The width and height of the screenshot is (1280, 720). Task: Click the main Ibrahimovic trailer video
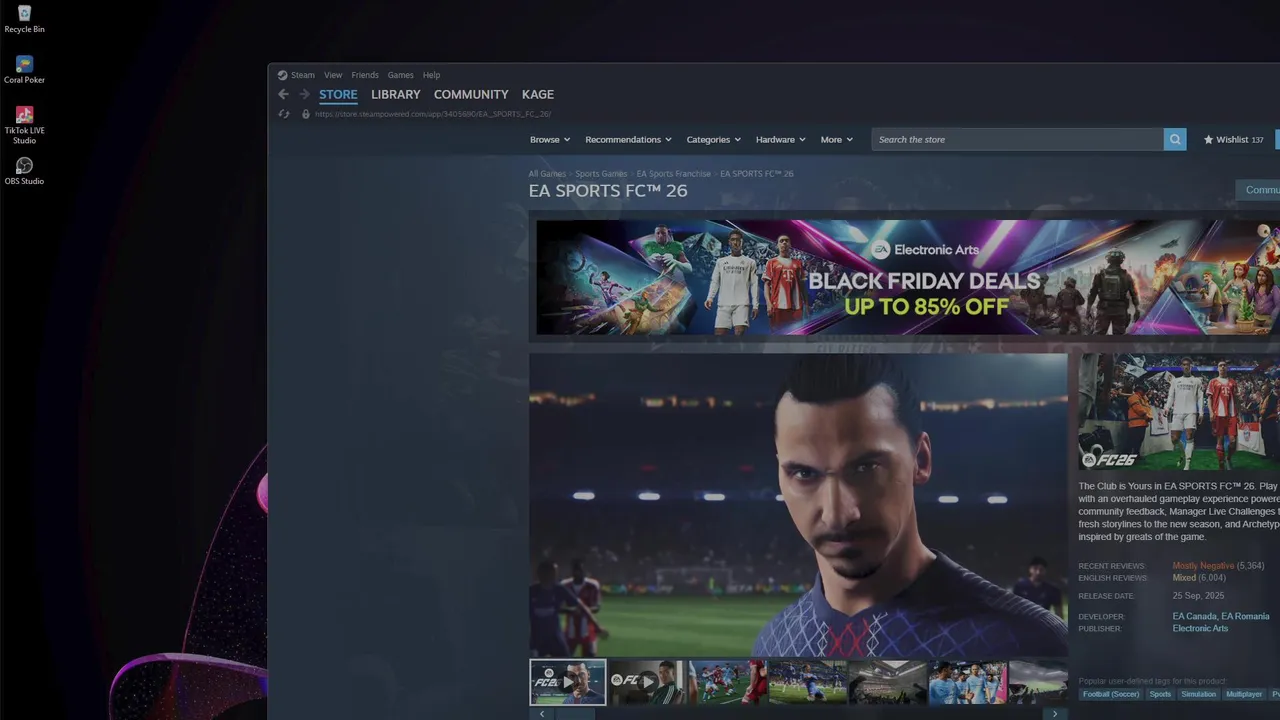pos(798,505)
